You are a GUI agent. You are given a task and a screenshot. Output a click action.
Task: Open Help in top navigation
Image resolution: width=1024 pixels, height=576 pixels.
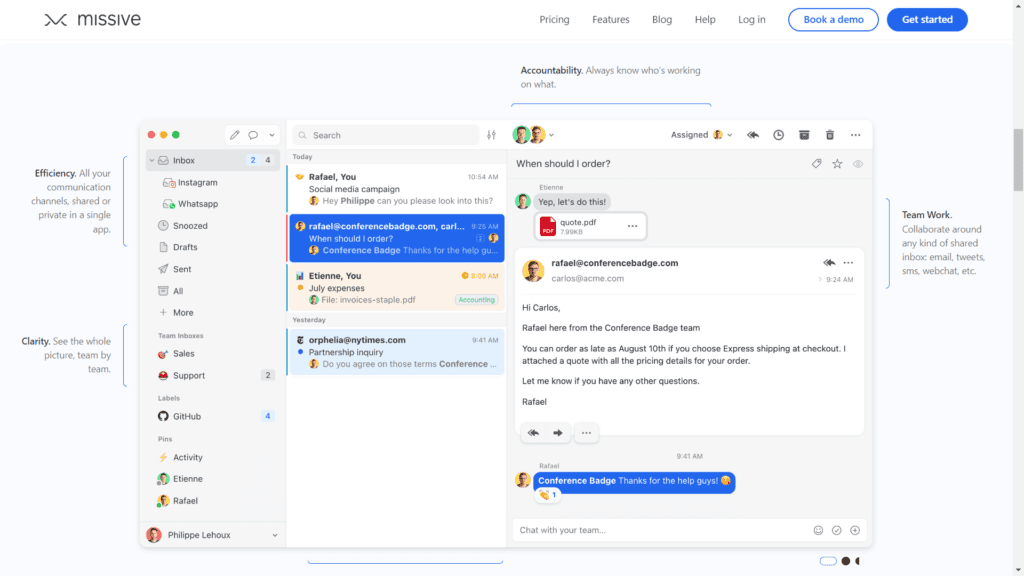click(x=705, y=20)
